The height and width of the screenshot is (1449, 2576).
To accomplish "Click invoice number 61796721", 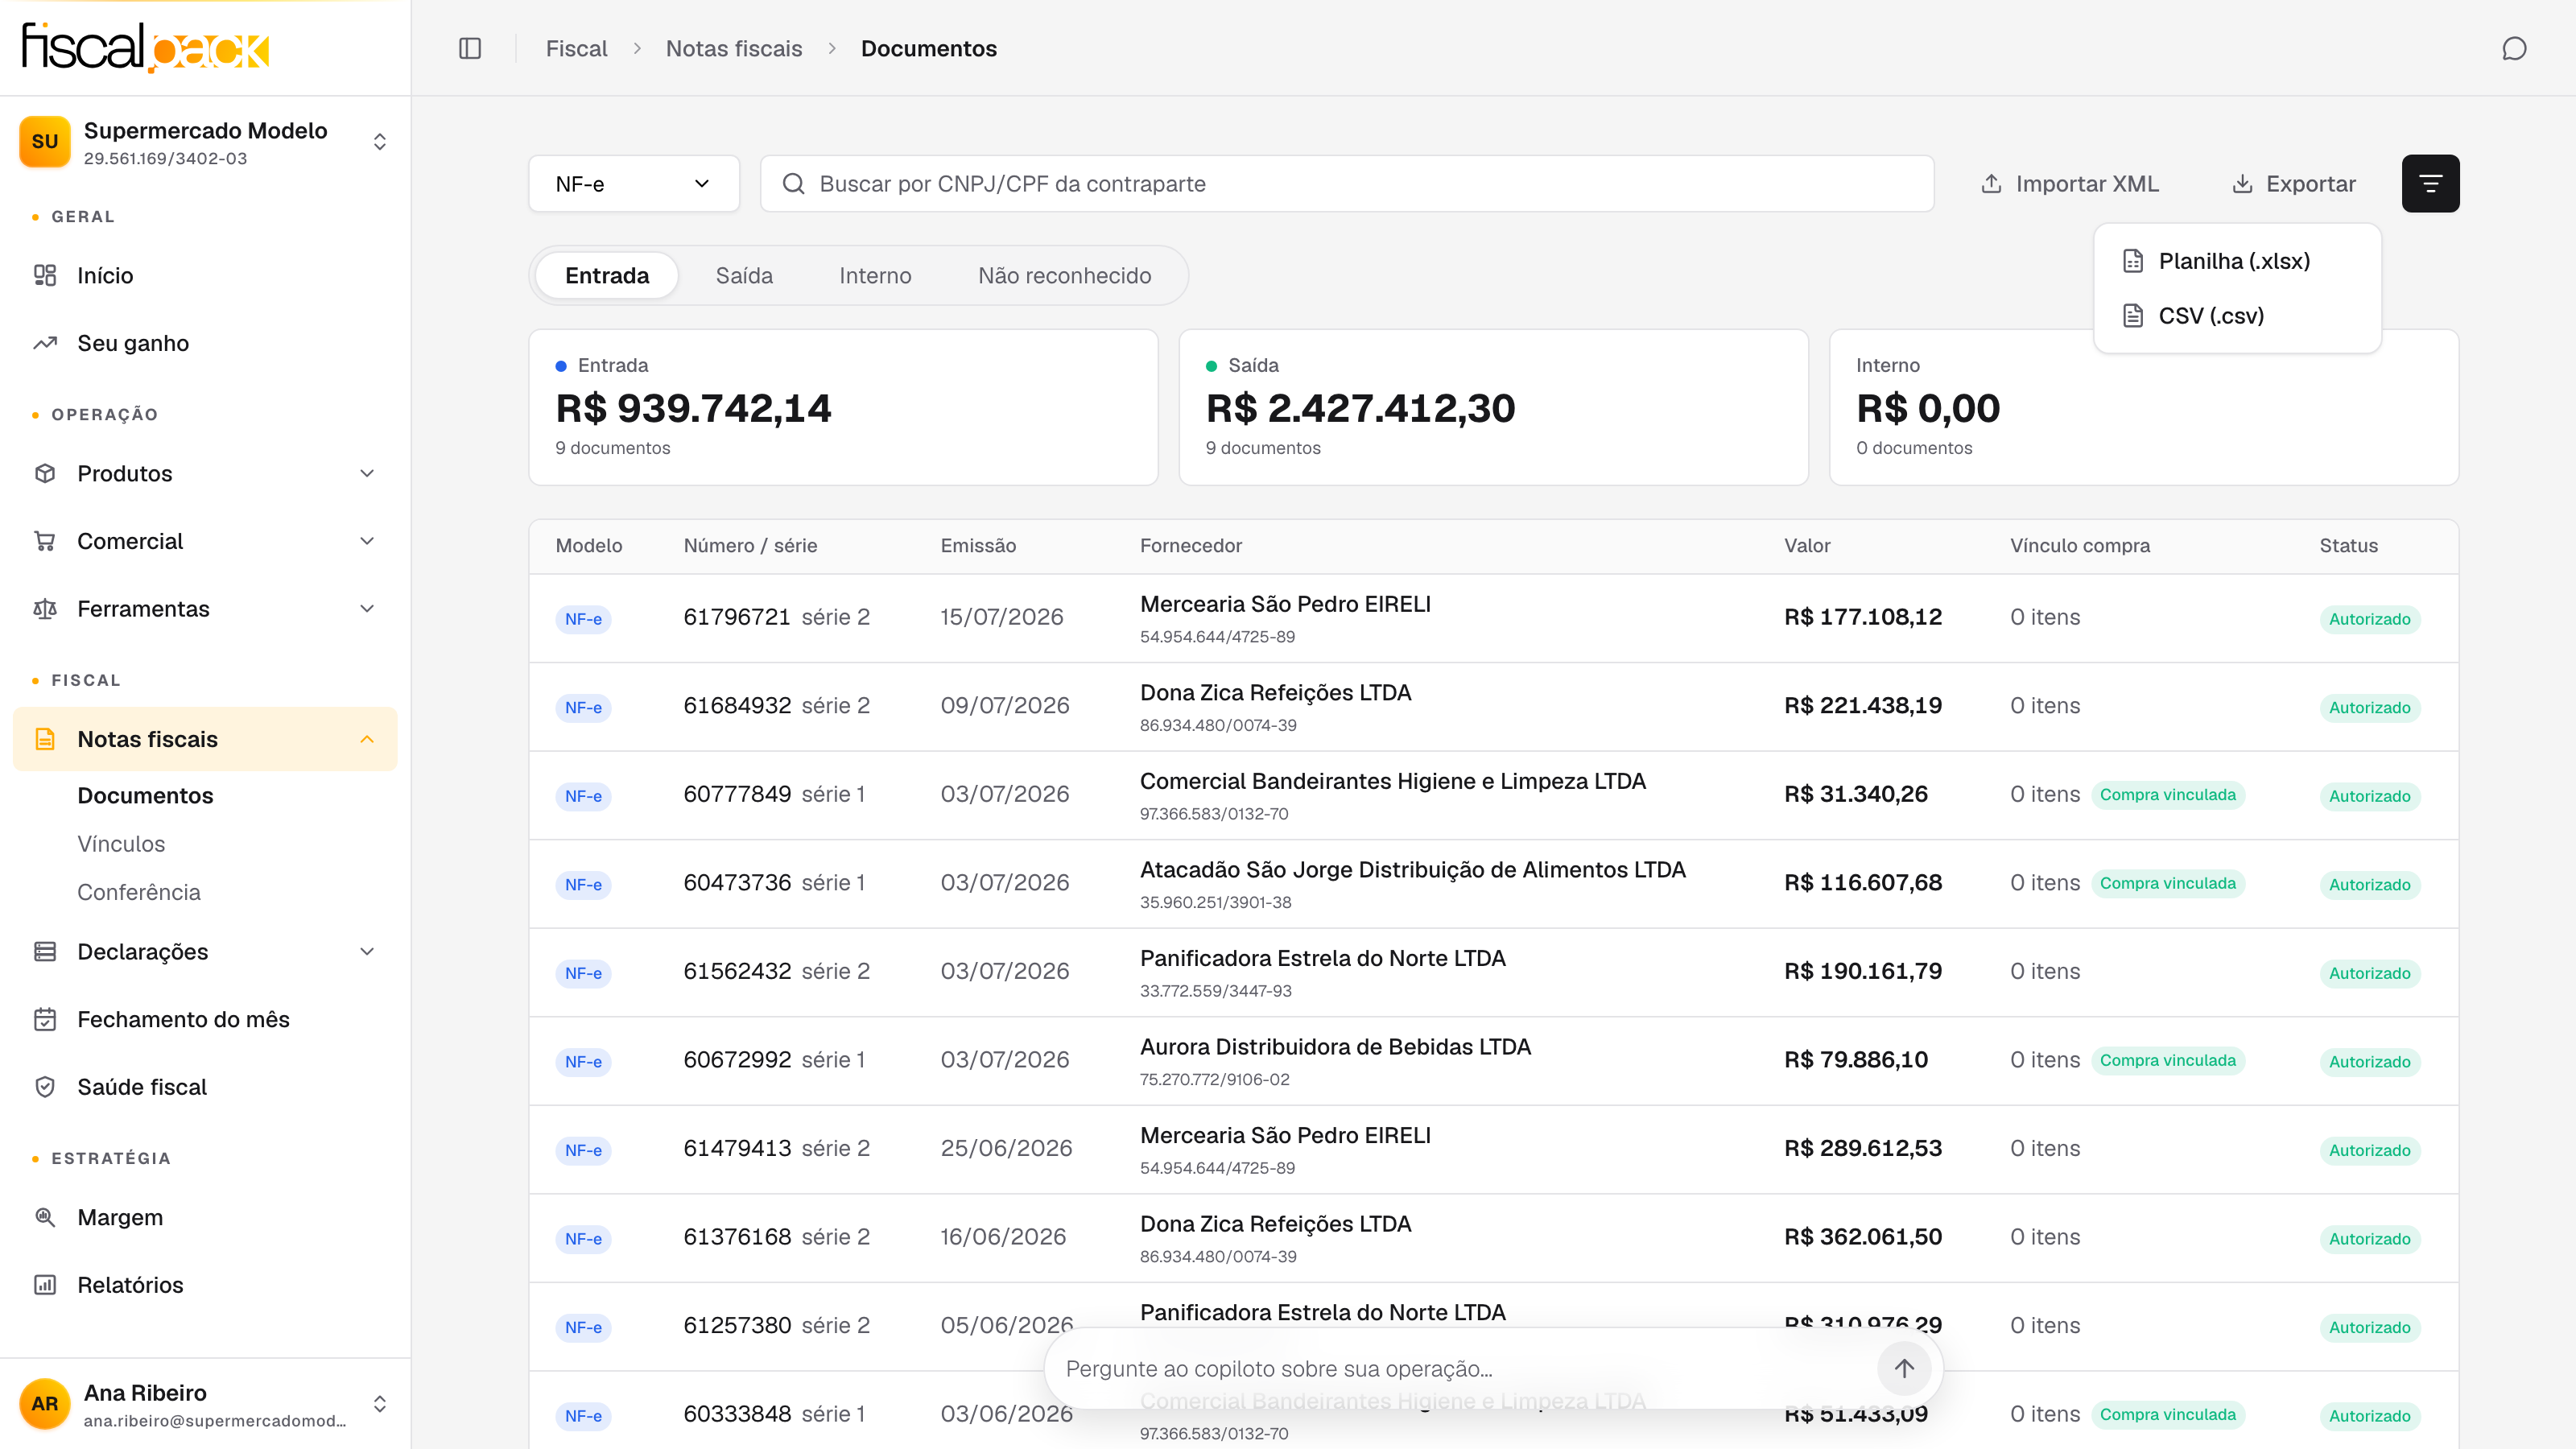I will point(737,617).
